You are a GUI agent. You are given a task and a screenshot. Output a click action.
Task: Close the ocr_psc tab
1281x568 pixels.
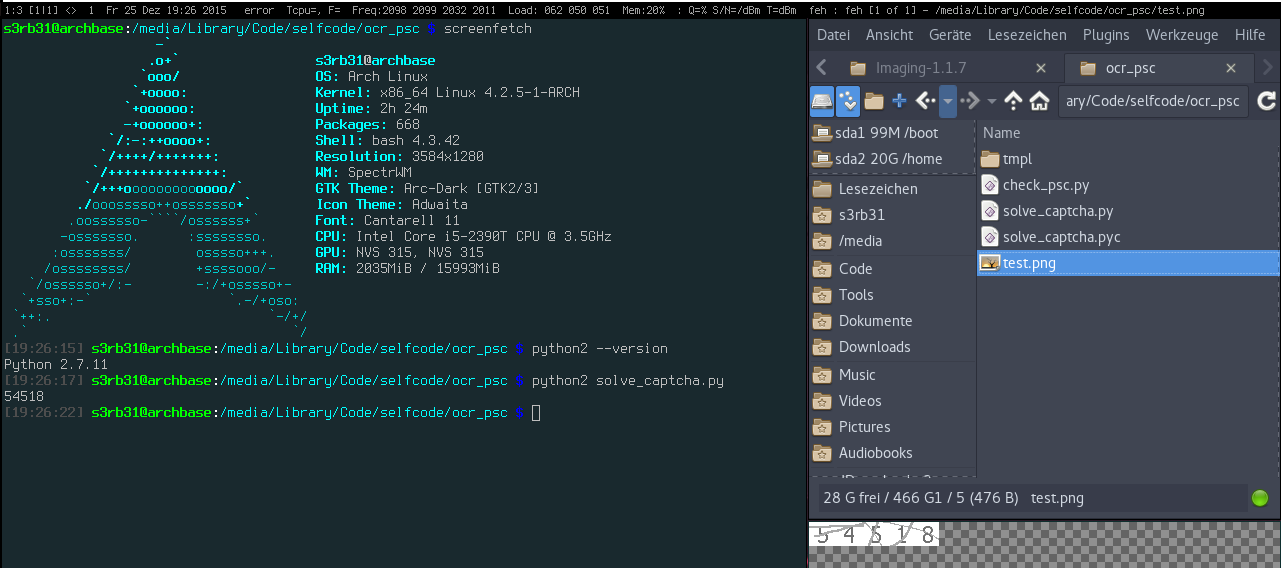[x=1231, y=68]
